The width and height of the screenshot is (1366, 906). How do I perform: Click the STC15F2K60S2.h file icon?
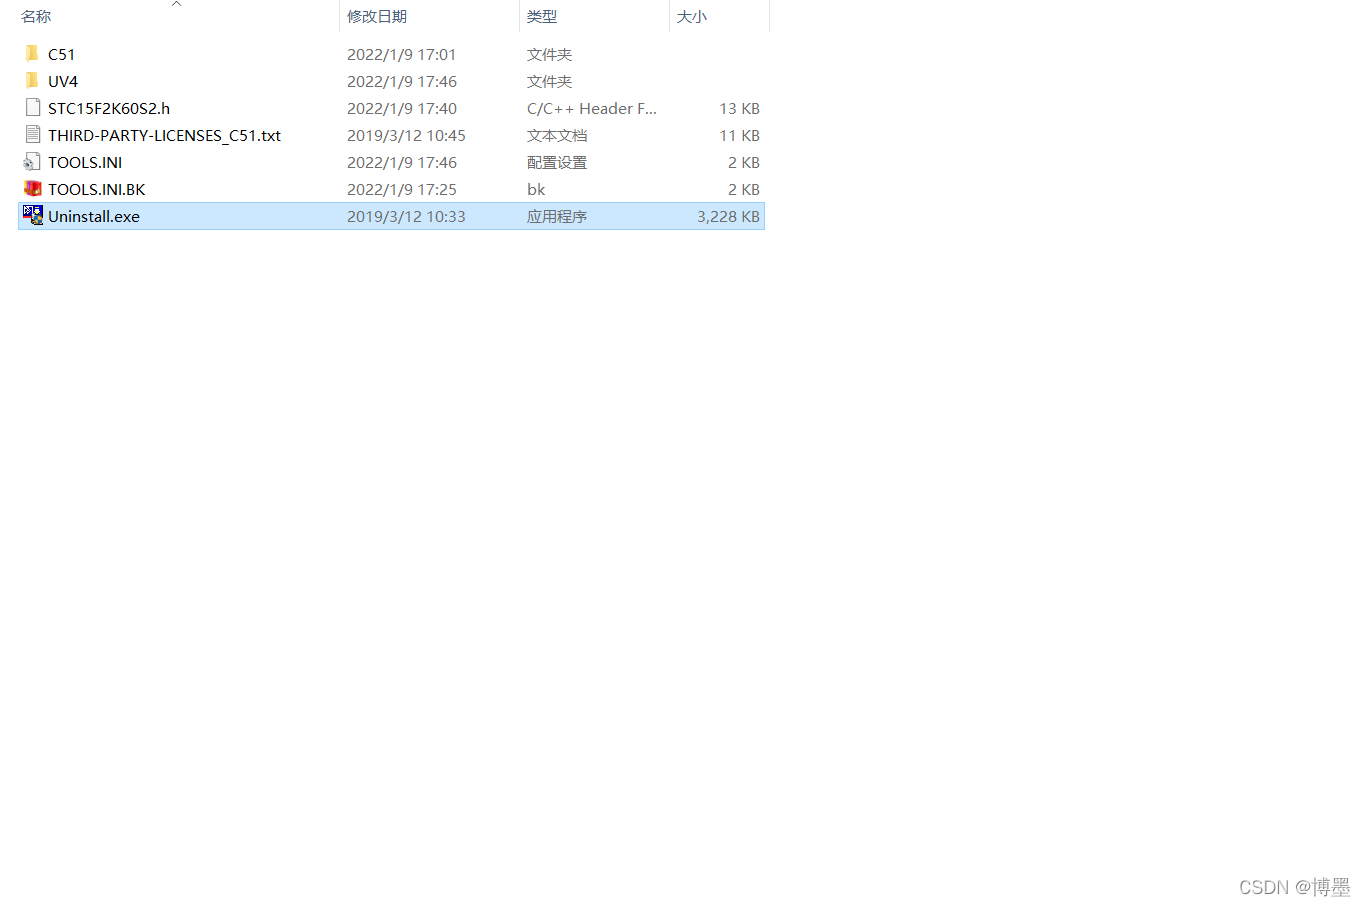coord(32,108)
